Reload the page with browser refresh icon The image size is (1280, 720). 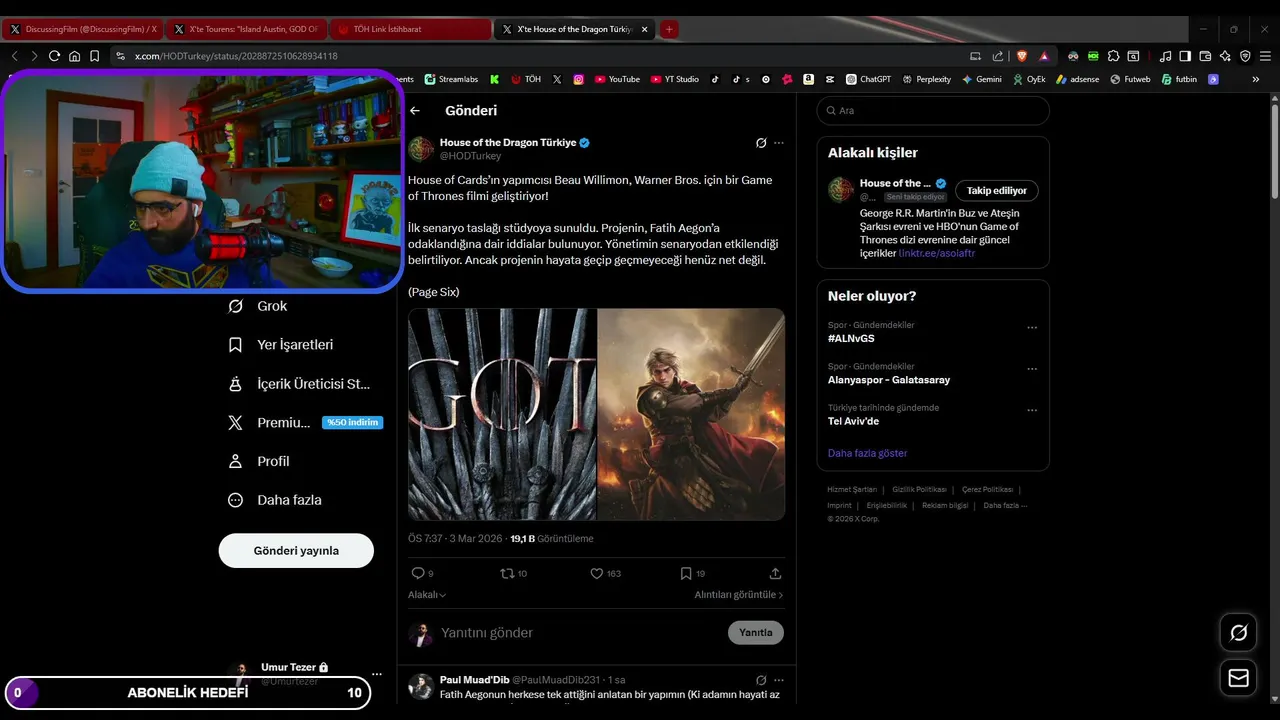[x=54, y=56]
